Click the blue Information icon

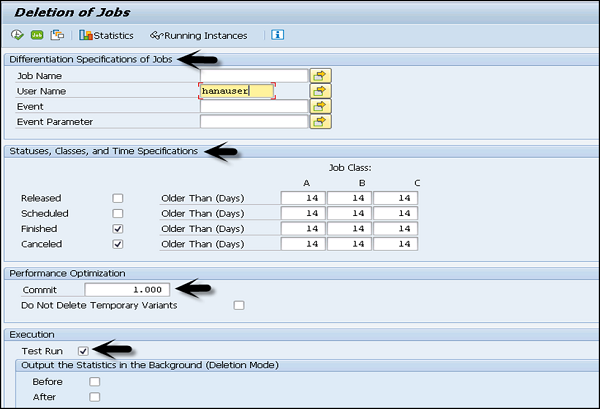(277, 35)
